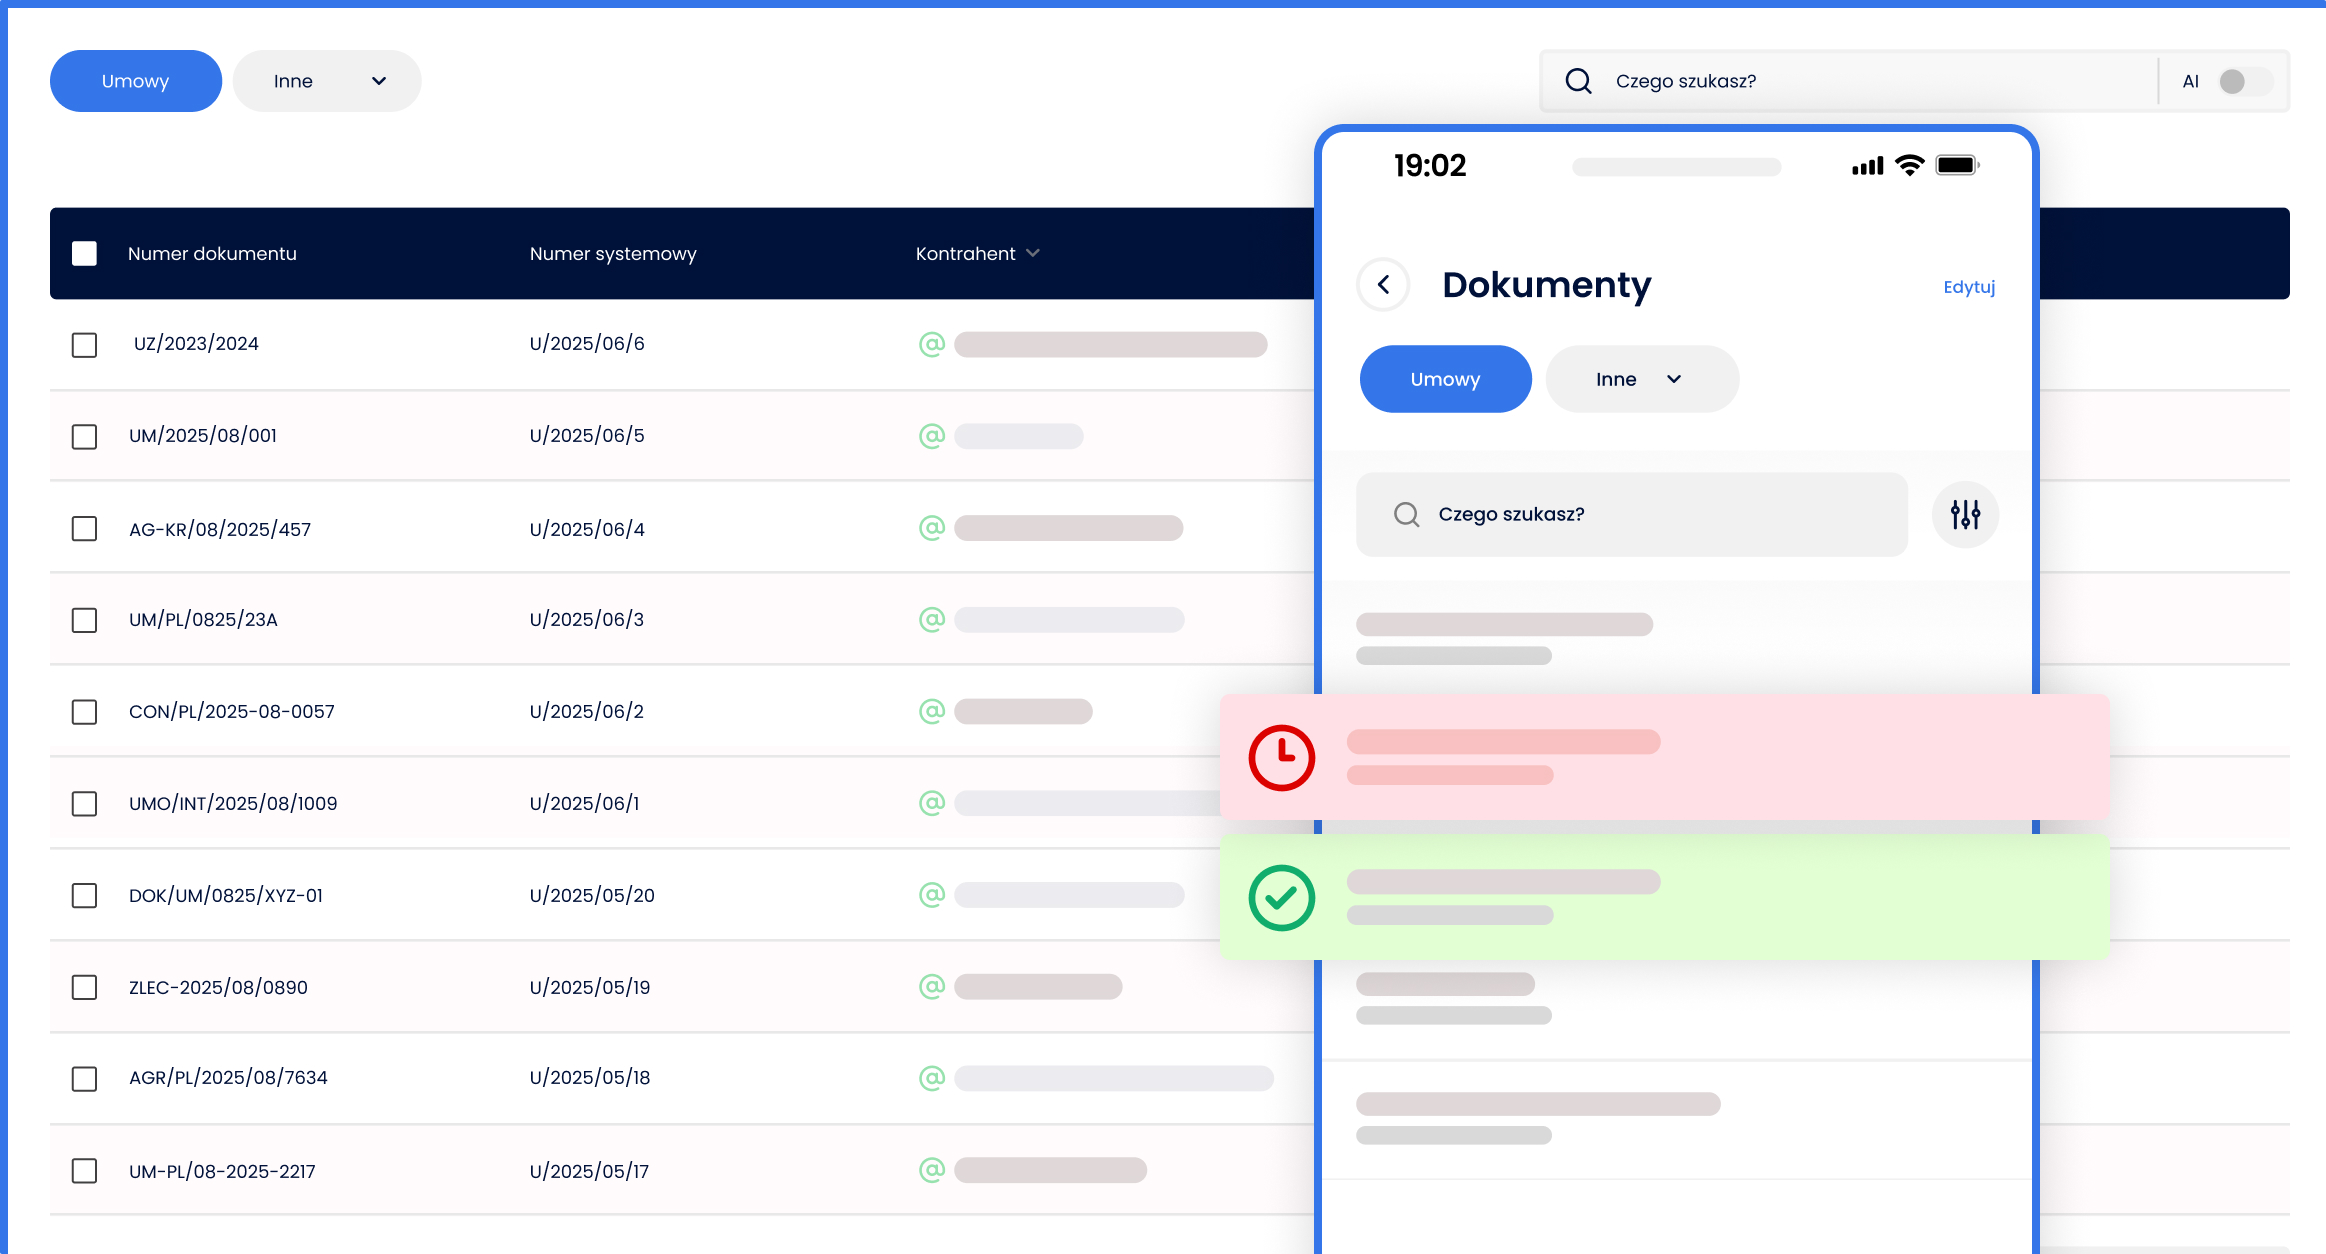
Task: Click the Wi-Fi icon in phone status bar
Action: pos(1909,165)
